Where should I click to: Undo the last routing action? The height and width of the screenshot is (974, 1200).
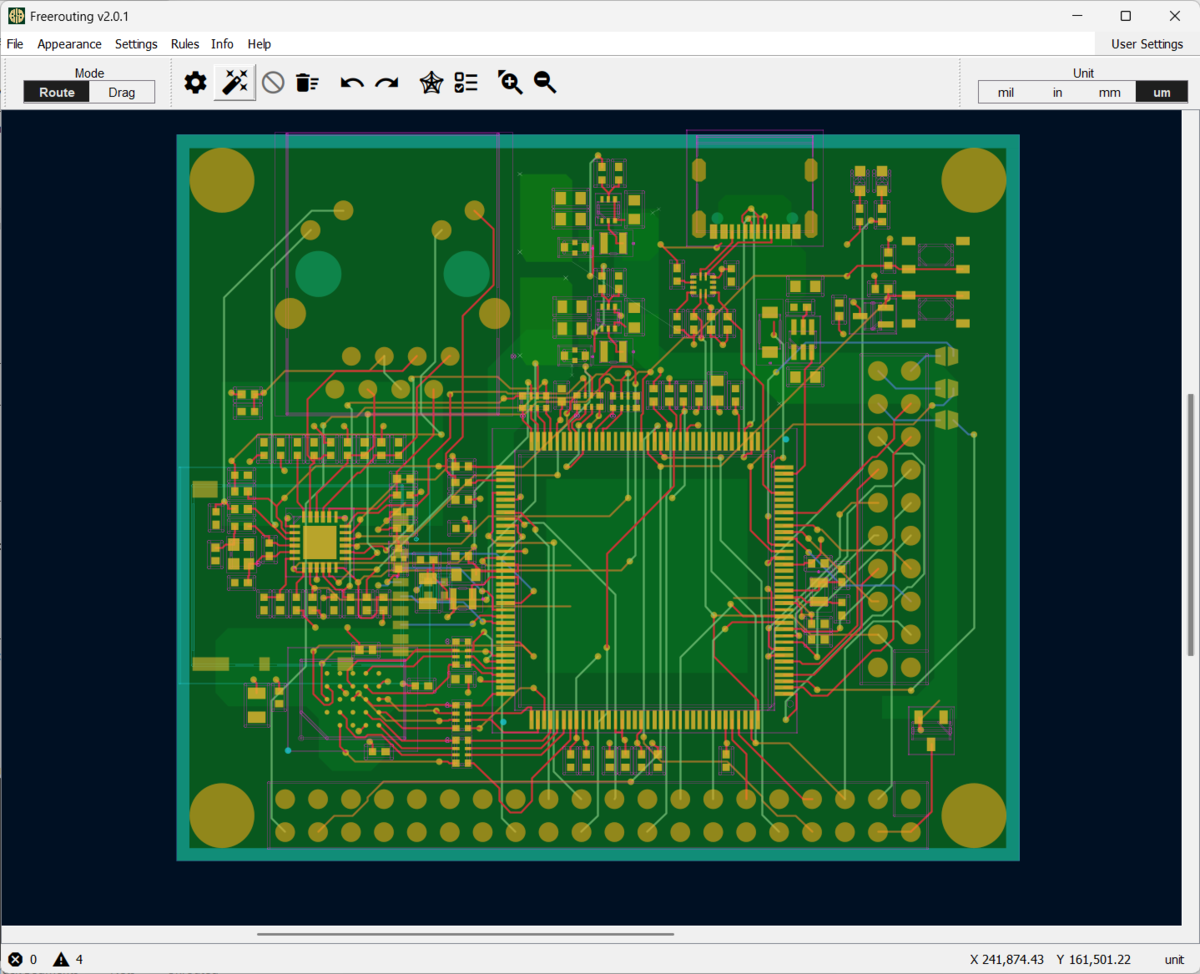click(352, 83)
